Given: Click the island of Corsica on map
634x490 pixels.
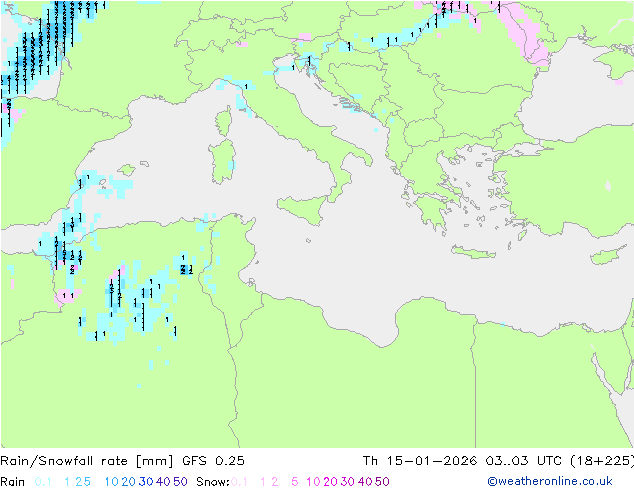Looking at the screenshot, I should pyautogui.click(x=224, y=121).
